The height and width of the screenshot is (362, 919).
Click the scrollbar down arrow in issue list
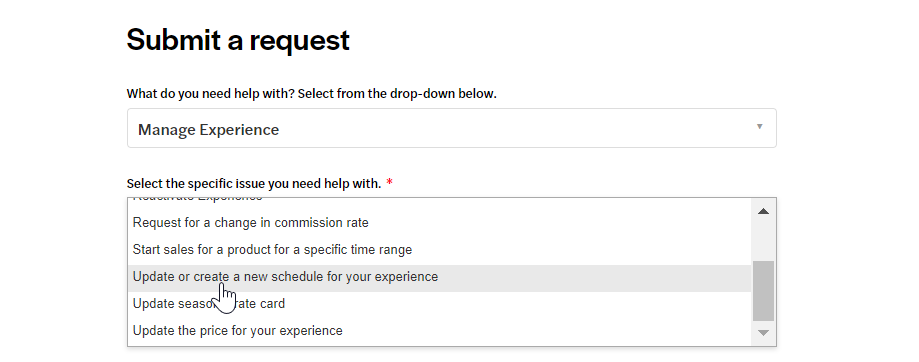coord(763,333)
